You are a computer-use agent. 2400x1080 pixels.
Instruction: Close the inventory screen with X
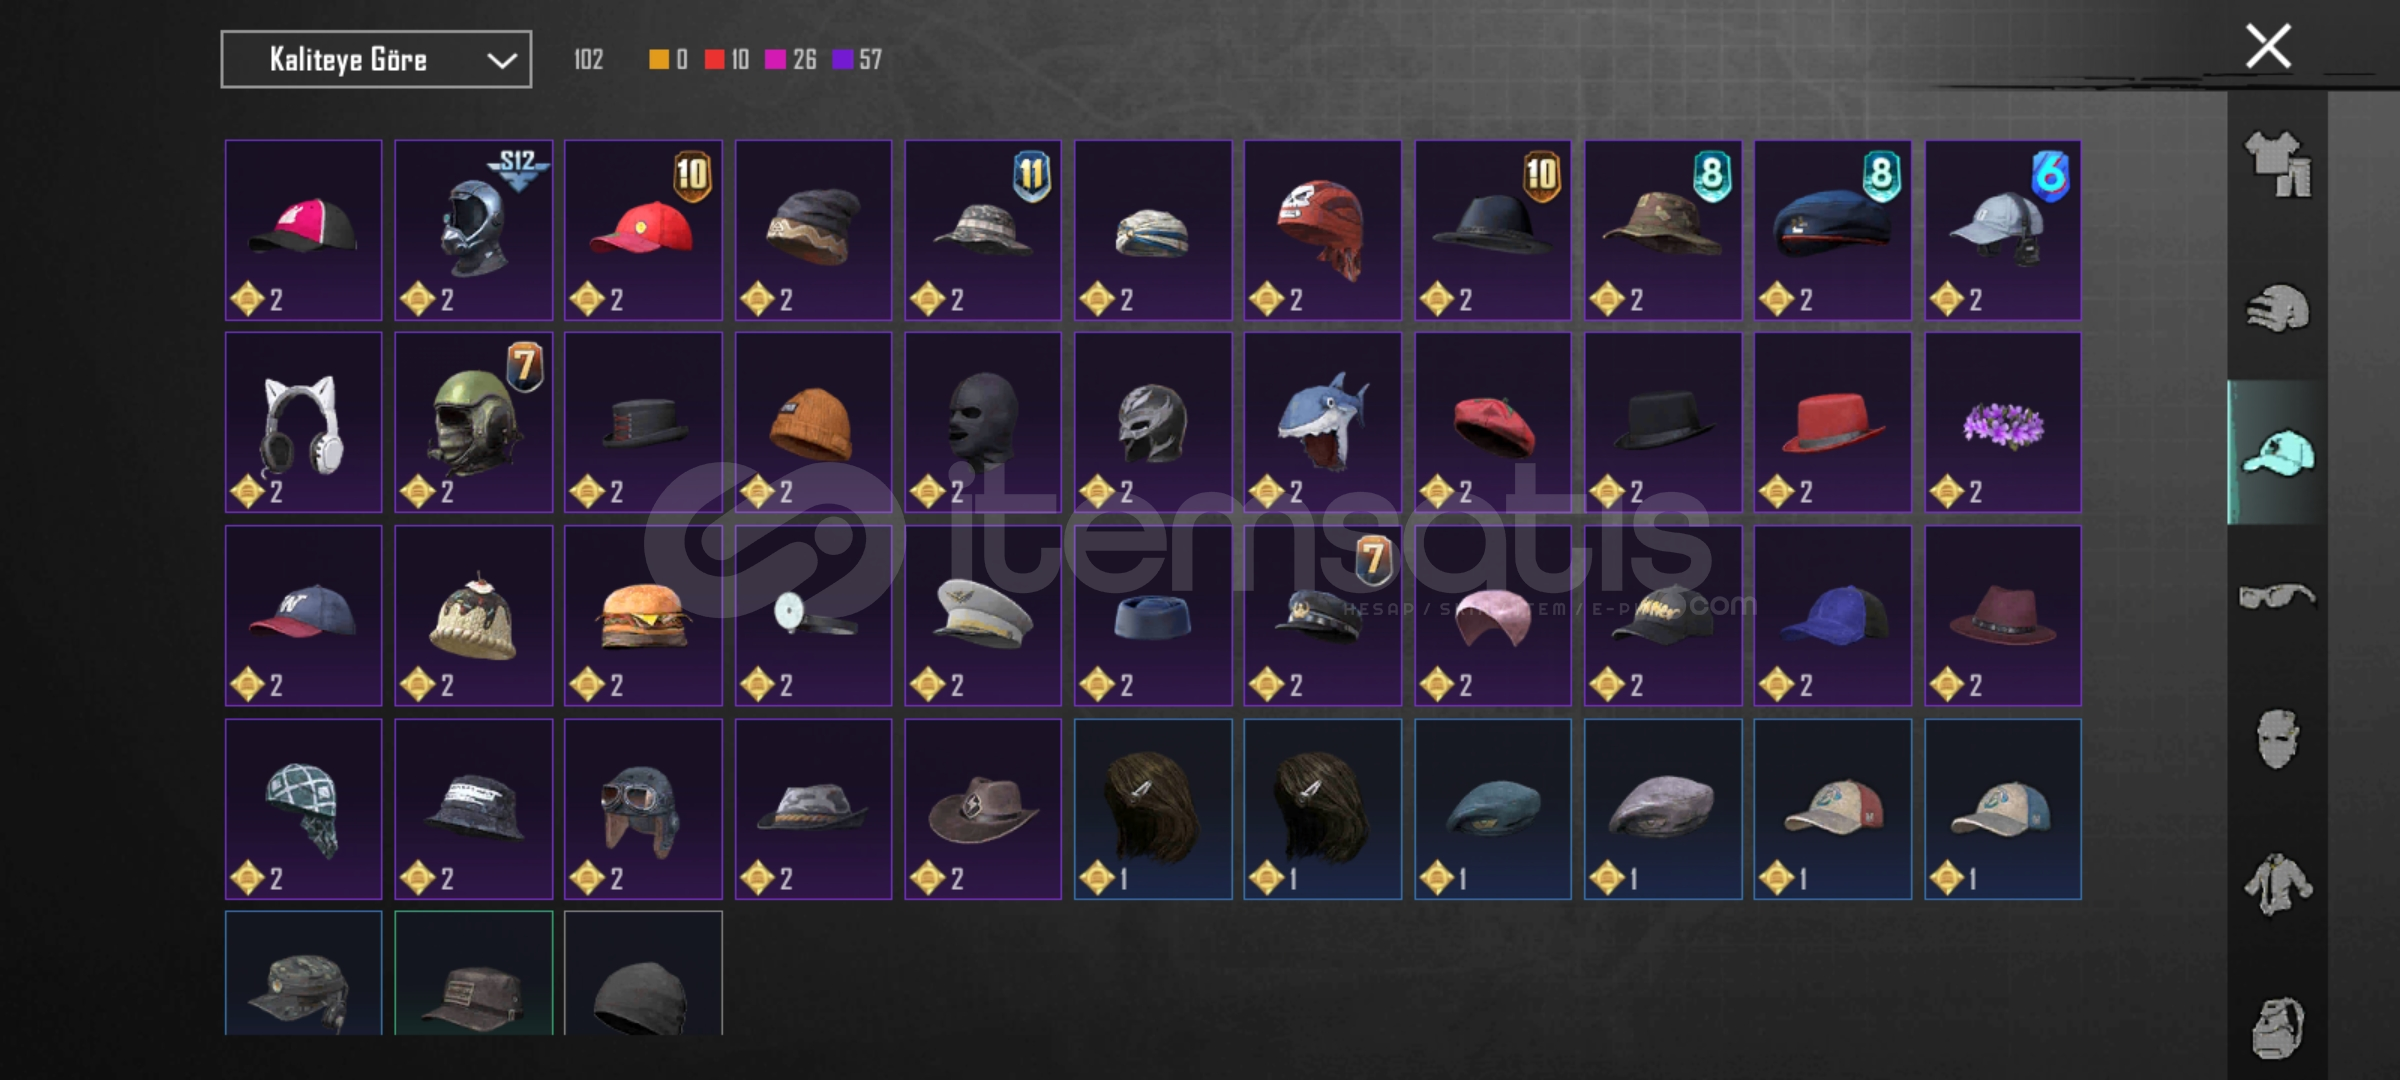point(2267,47)
